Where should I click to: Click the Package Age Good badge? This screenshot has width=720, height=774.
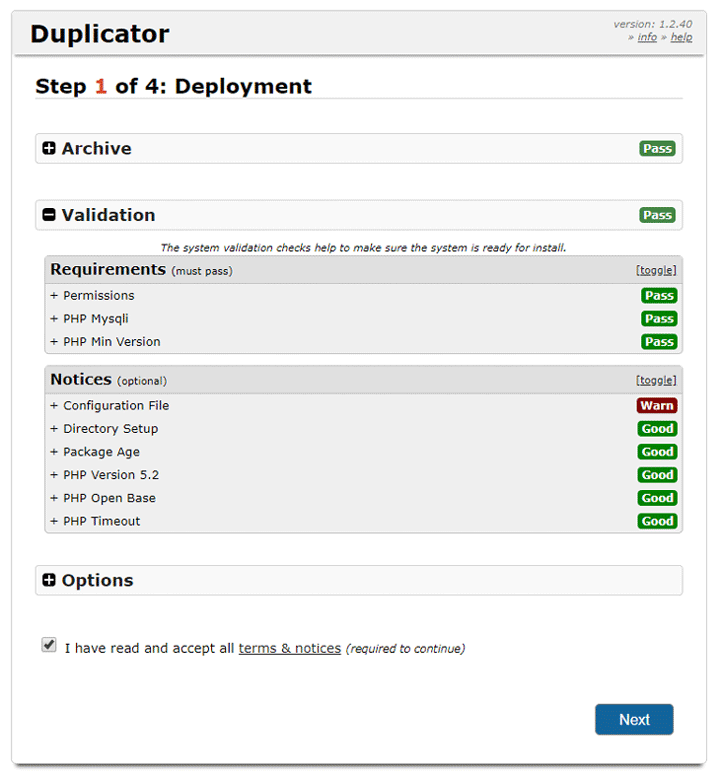click(657, 452)
